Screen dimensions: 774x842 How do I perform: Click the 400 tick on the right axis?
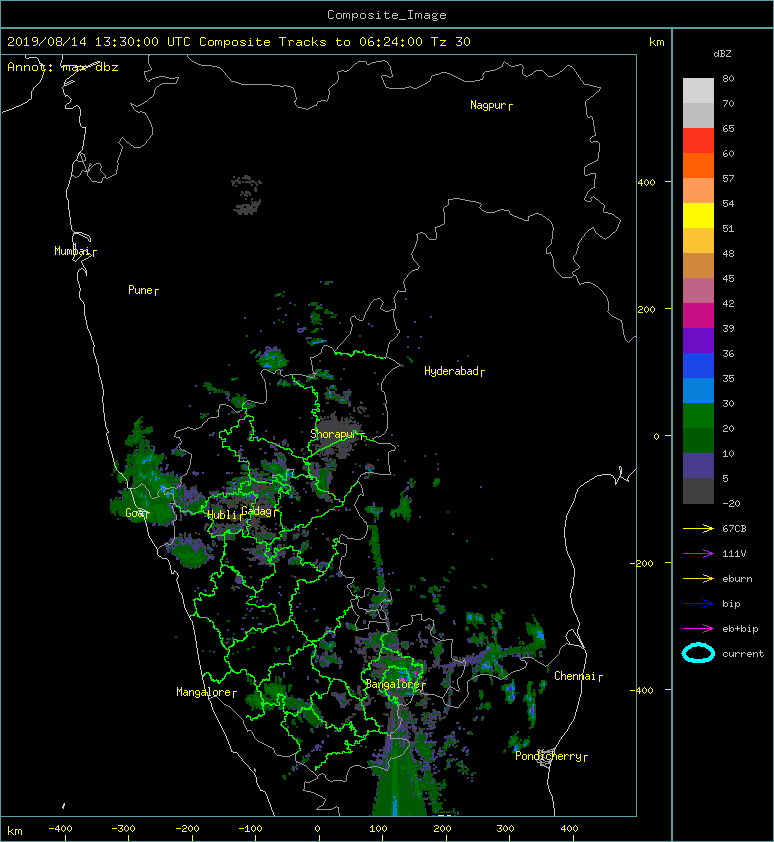tap(647, 183)
